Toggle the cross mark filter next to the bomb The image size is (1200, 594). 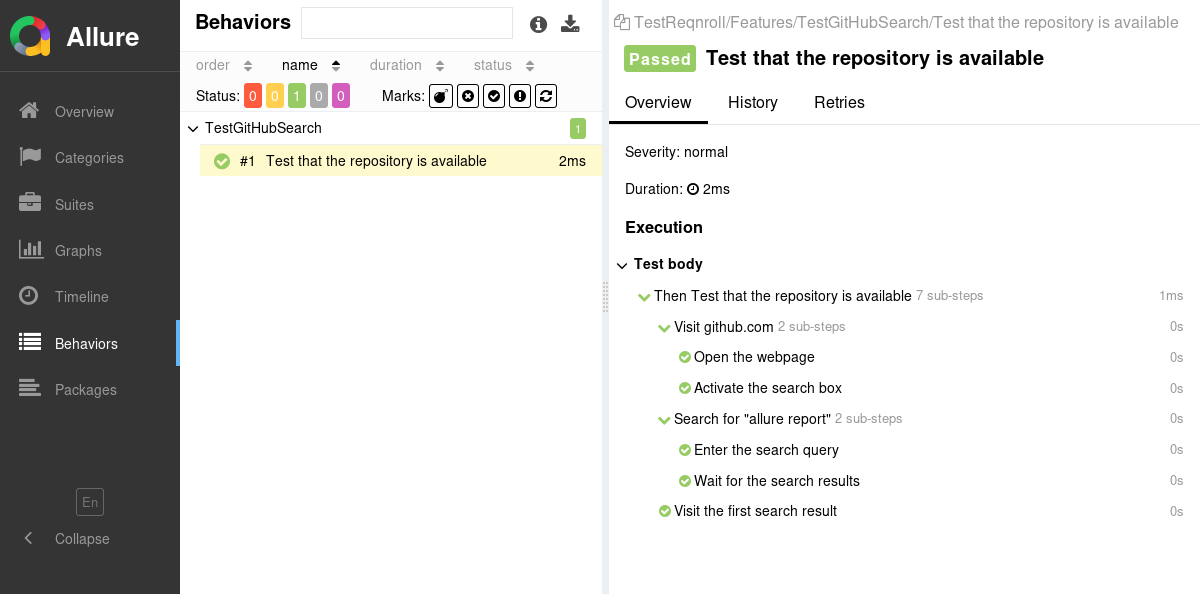467,96
